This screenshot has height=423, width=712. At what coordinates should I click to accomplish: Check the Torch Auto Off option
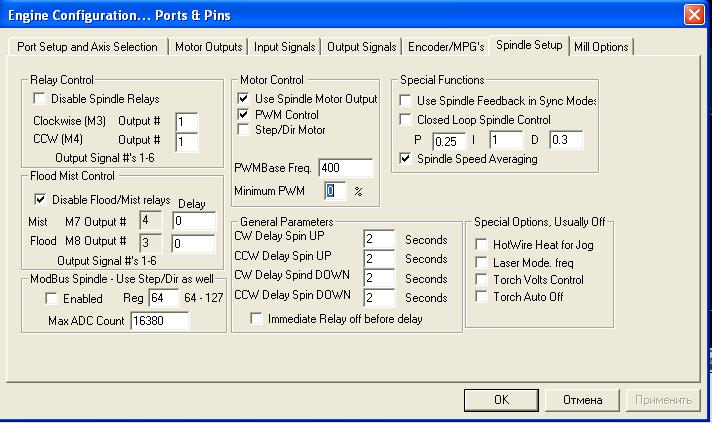click(482, 297)
